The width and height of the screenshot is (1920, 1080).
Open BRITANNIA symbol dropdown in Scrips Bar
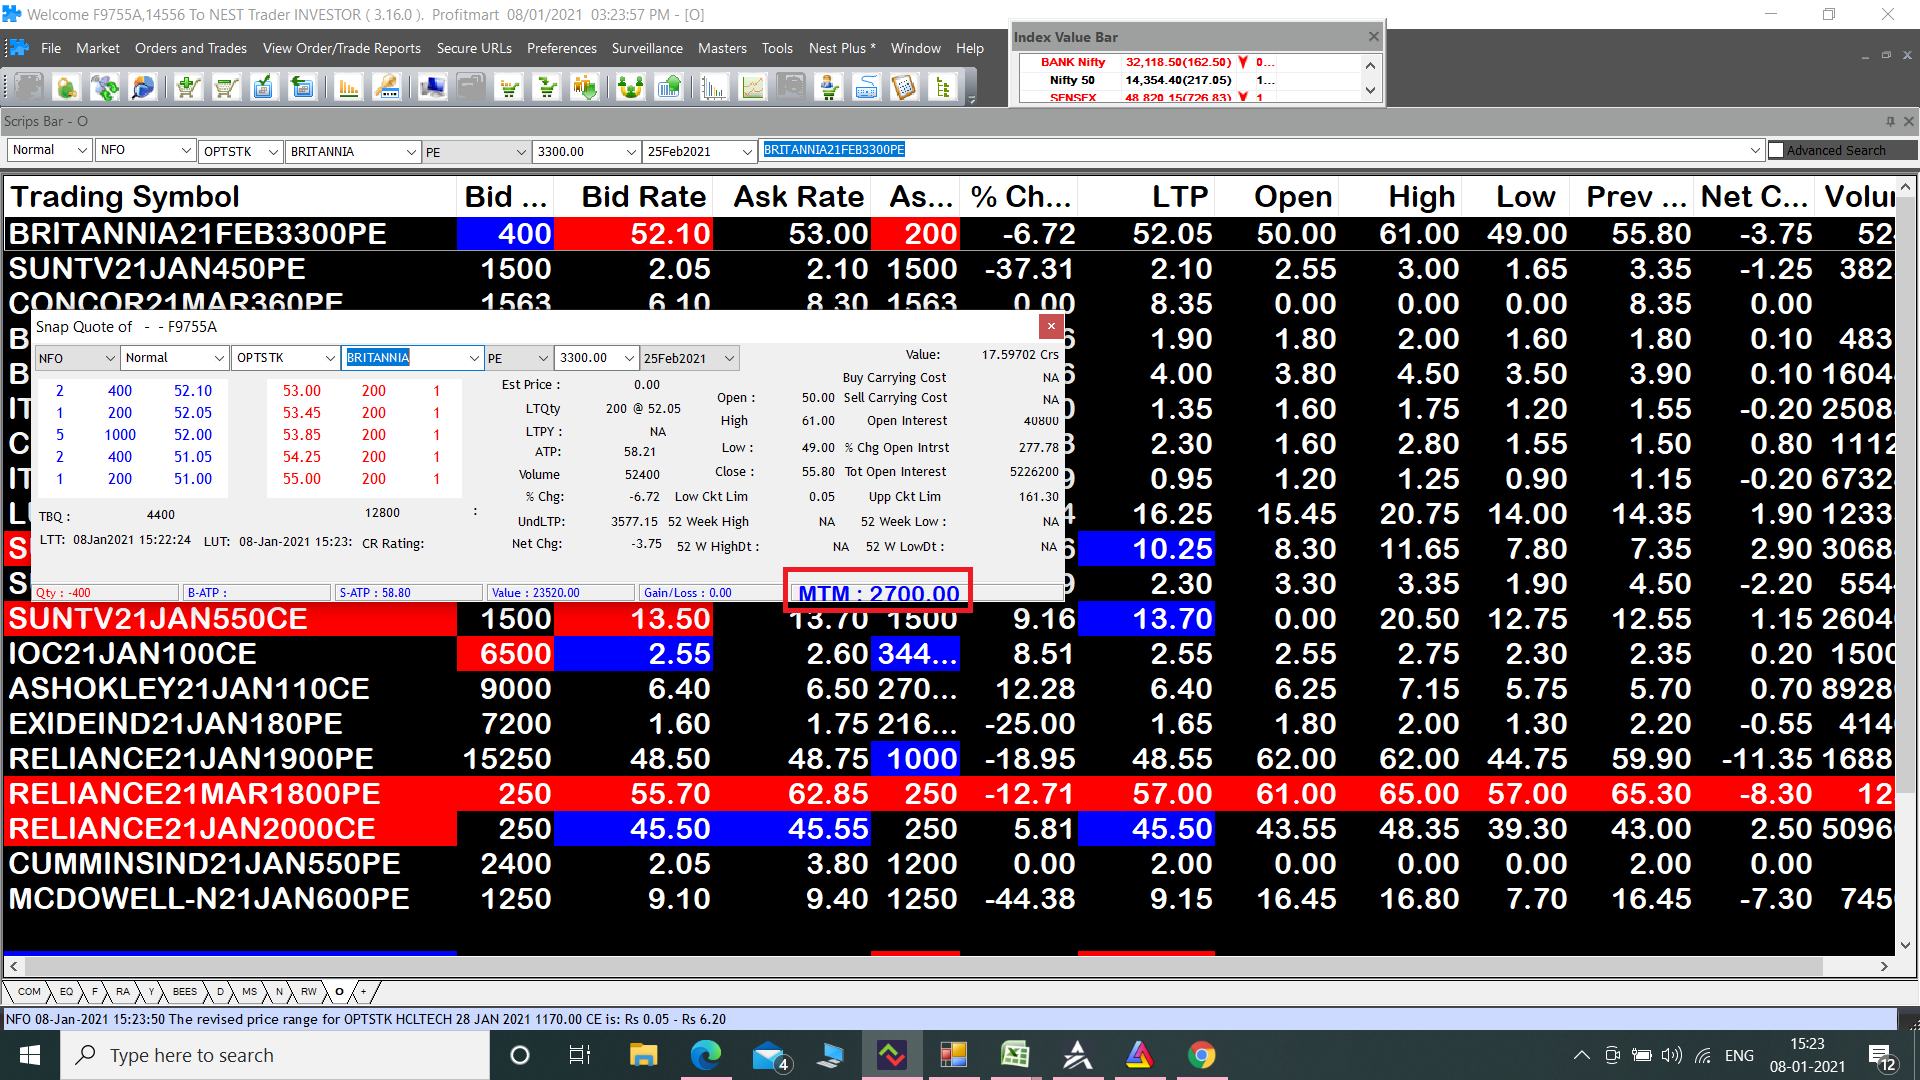point(411,151)
